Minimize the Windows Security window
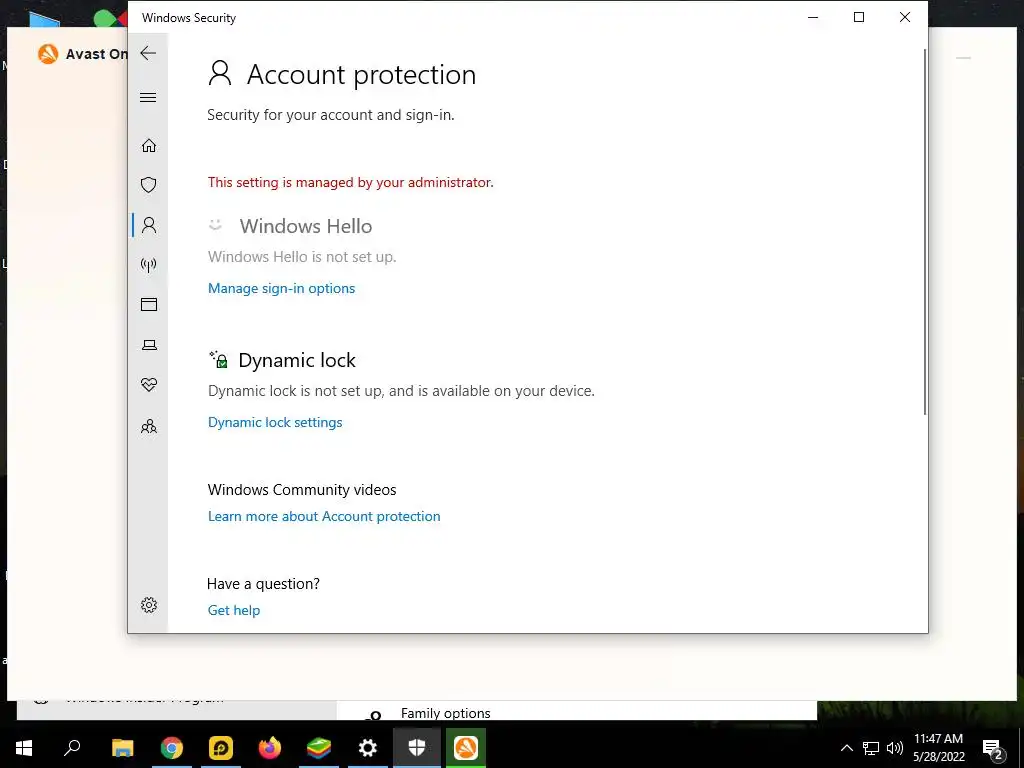The height and width of the screenshot is (768, 1024). [x=813, y=18]
